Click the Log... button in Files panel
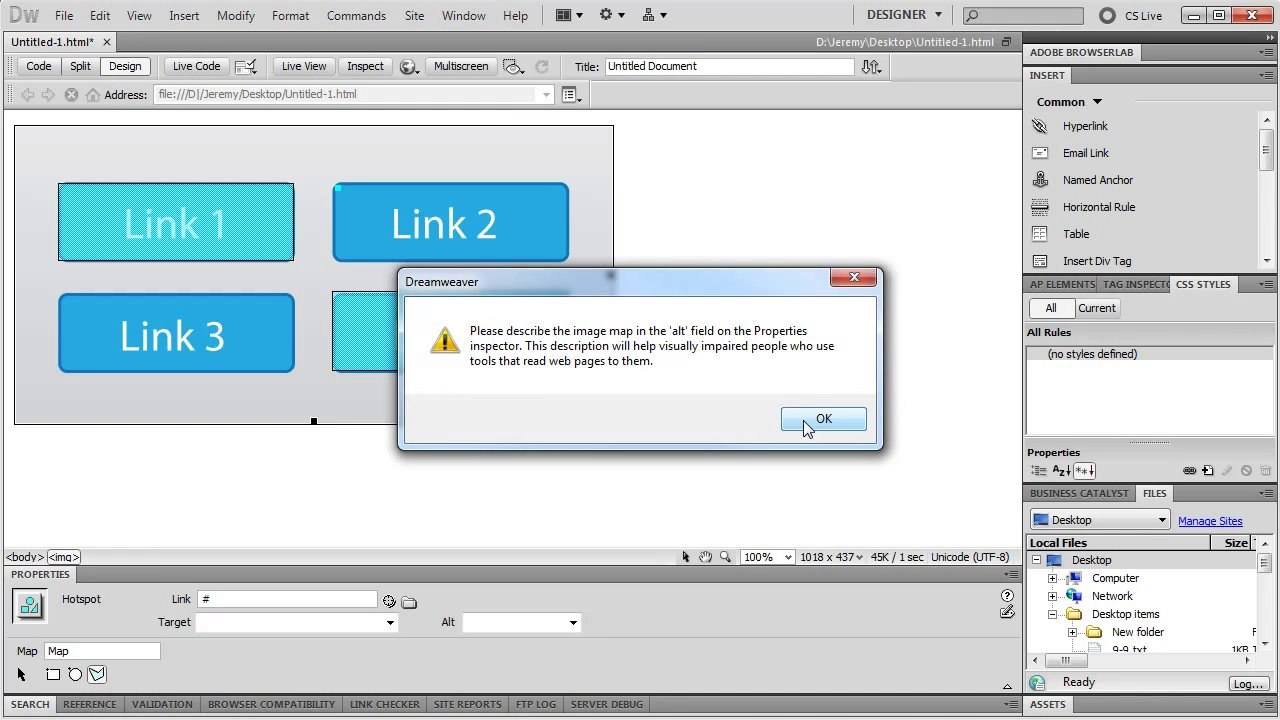 [x=1248, y=684]
